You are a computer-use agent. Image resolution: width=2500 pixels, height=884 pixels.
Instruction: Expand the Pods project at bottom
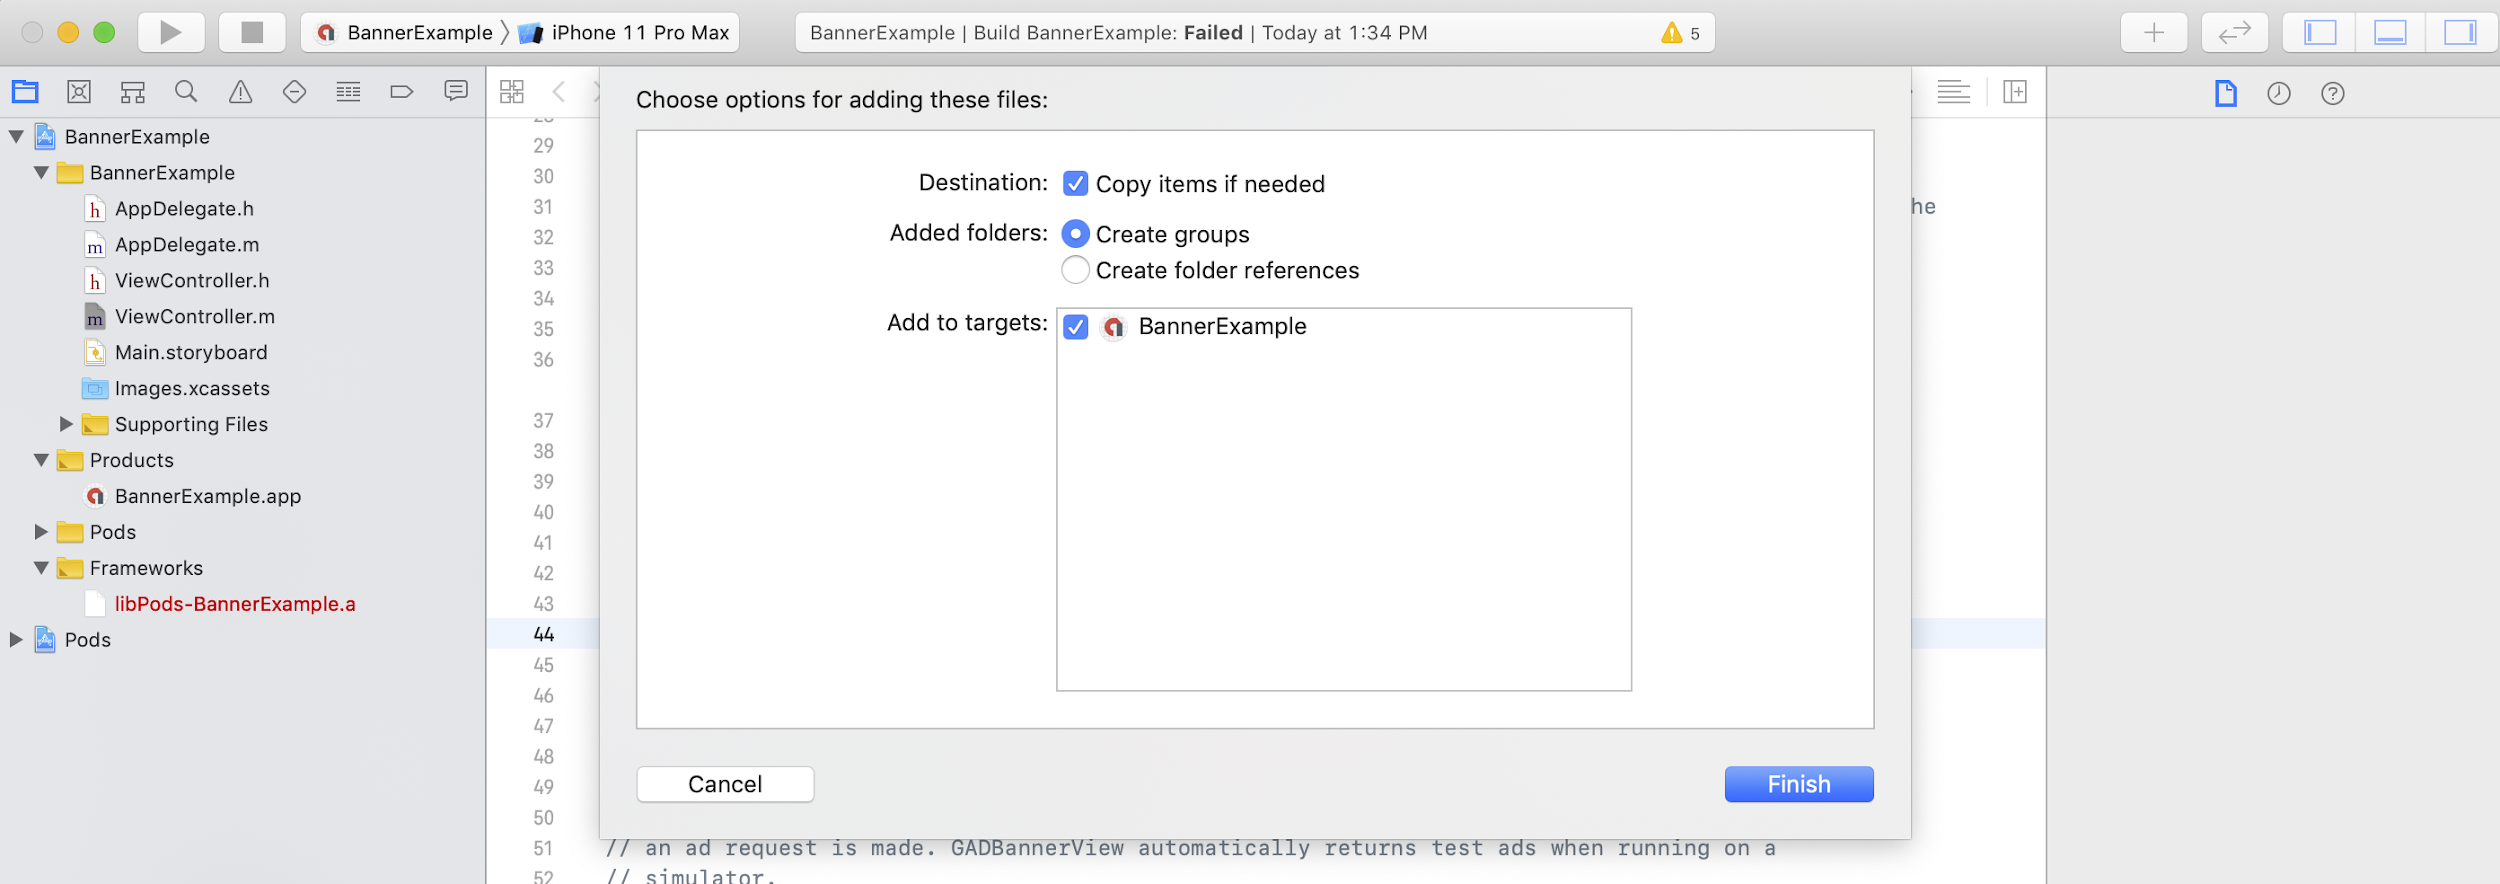16,640
